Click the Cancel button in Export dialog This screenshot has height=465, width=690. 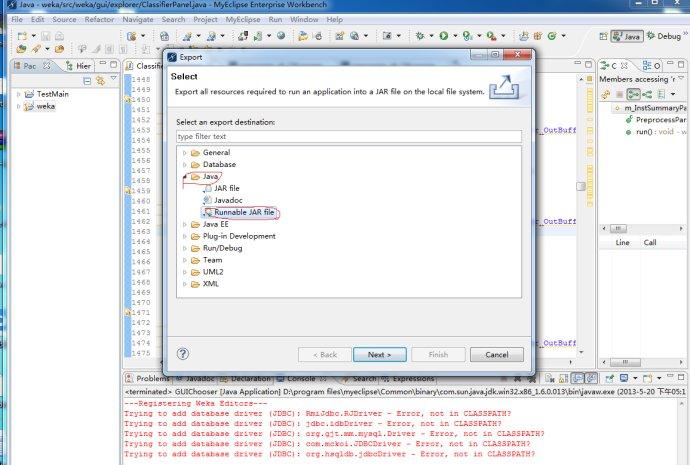coord(497,355)
